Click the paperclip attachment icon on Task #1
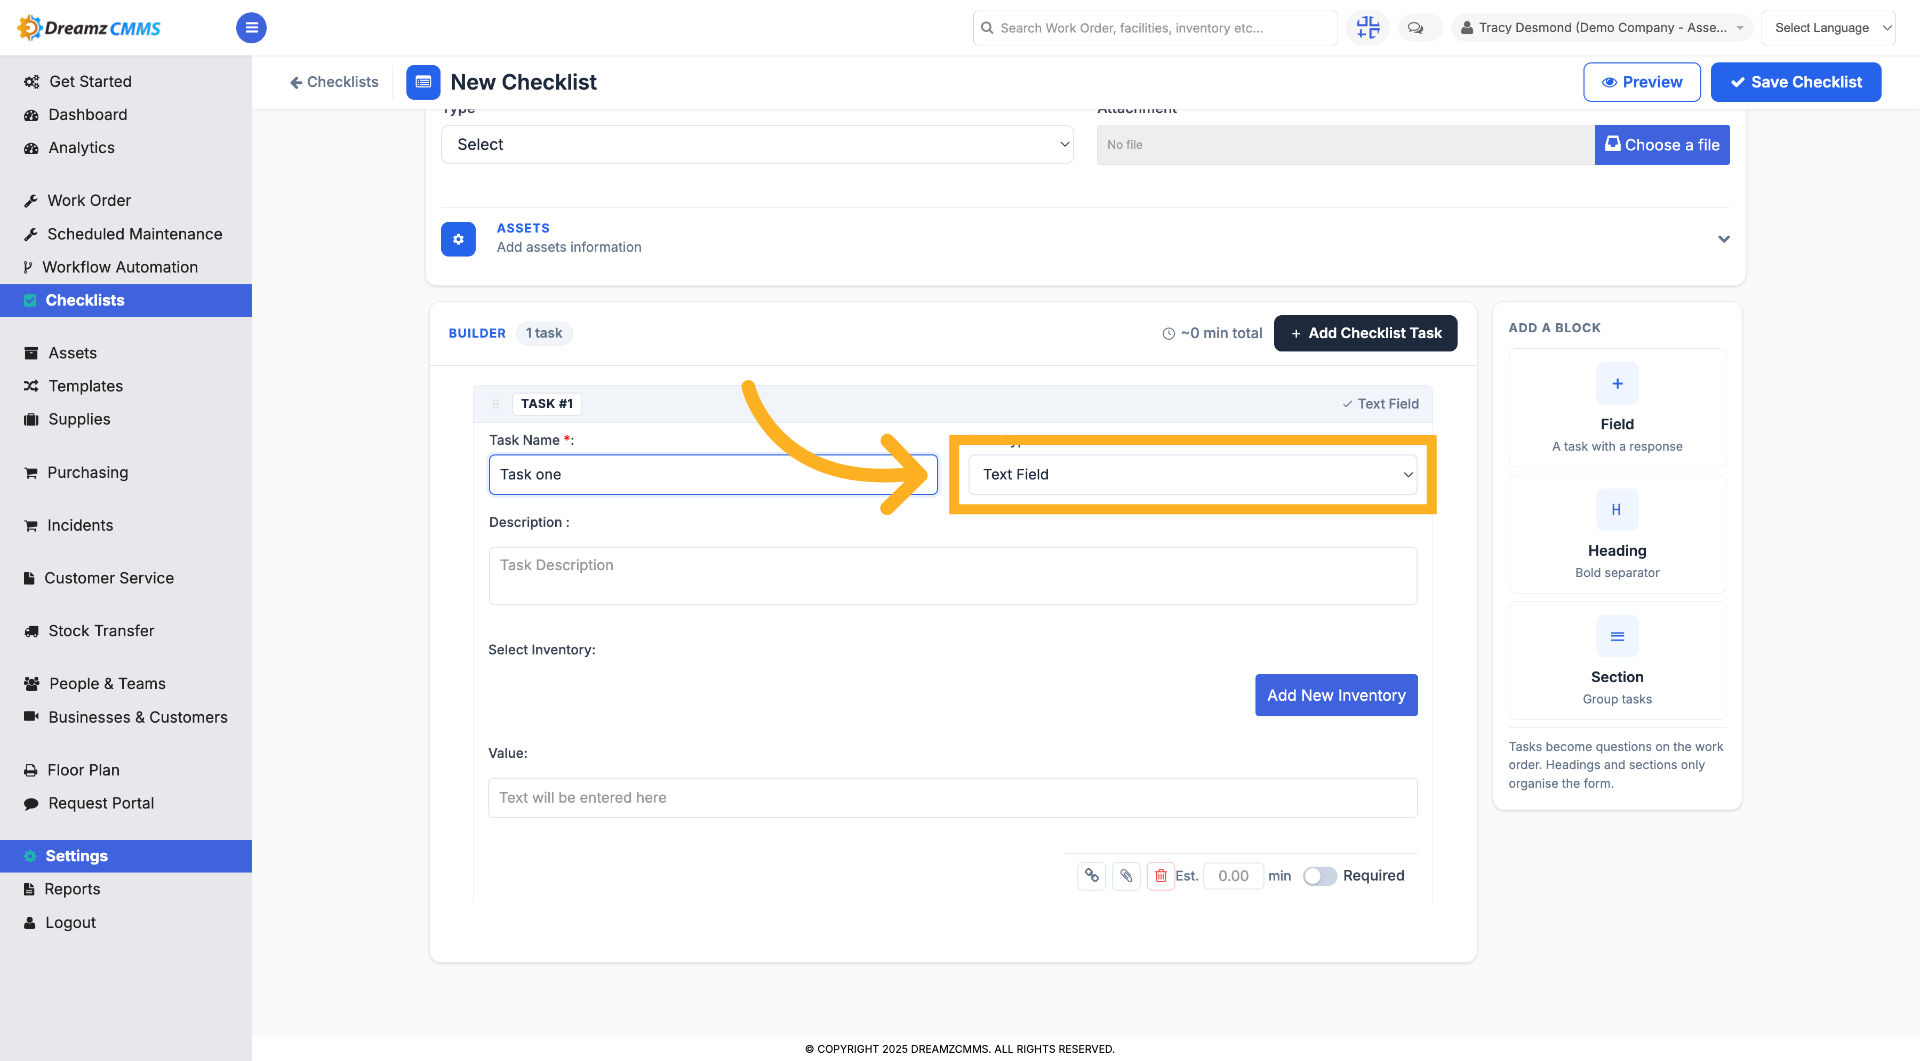This screenshot has height=1061, width=1920. pyautogui.click(x=1126, y=876)
